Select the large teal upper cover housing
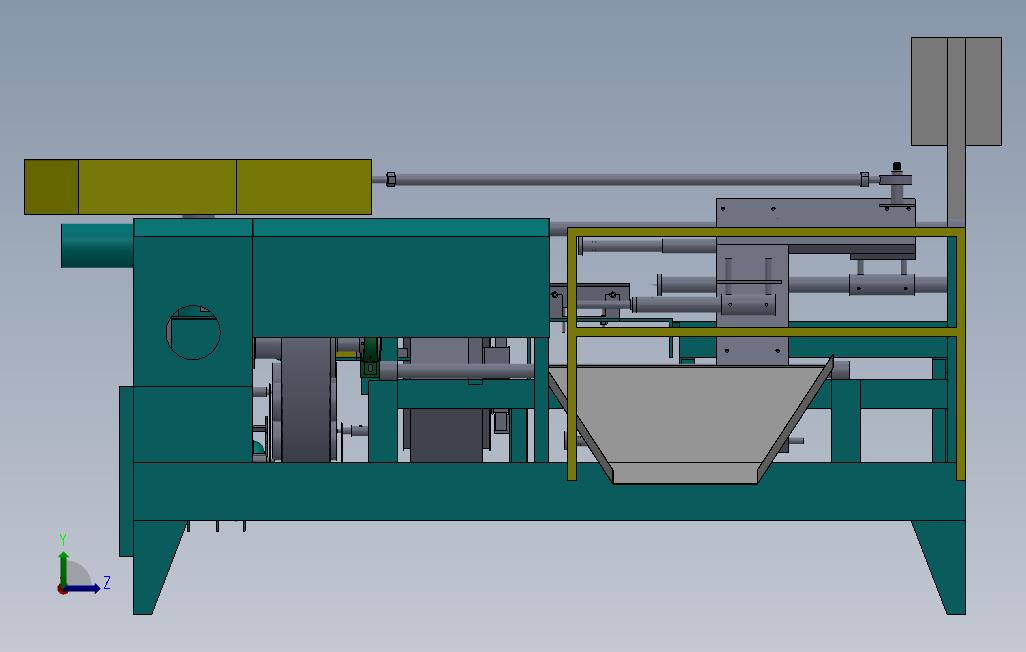 point(400,278)
